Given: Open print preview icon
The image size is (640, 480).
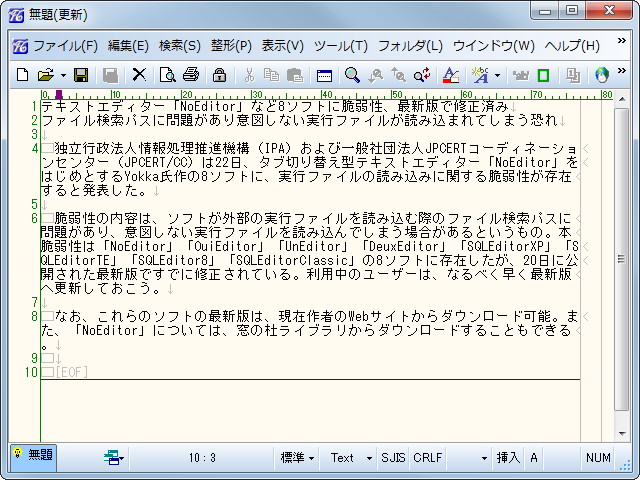Looking at the screenshot, I should point(167,75).
